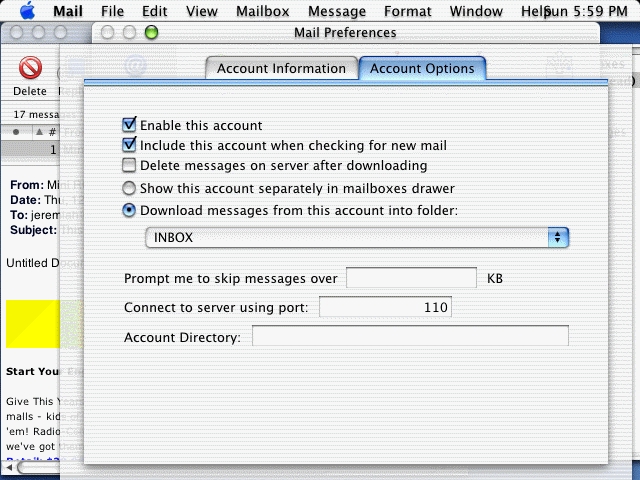Select Show this account separately in mailboxes drawer
640x480 pixels.
(x=129, y=188)
